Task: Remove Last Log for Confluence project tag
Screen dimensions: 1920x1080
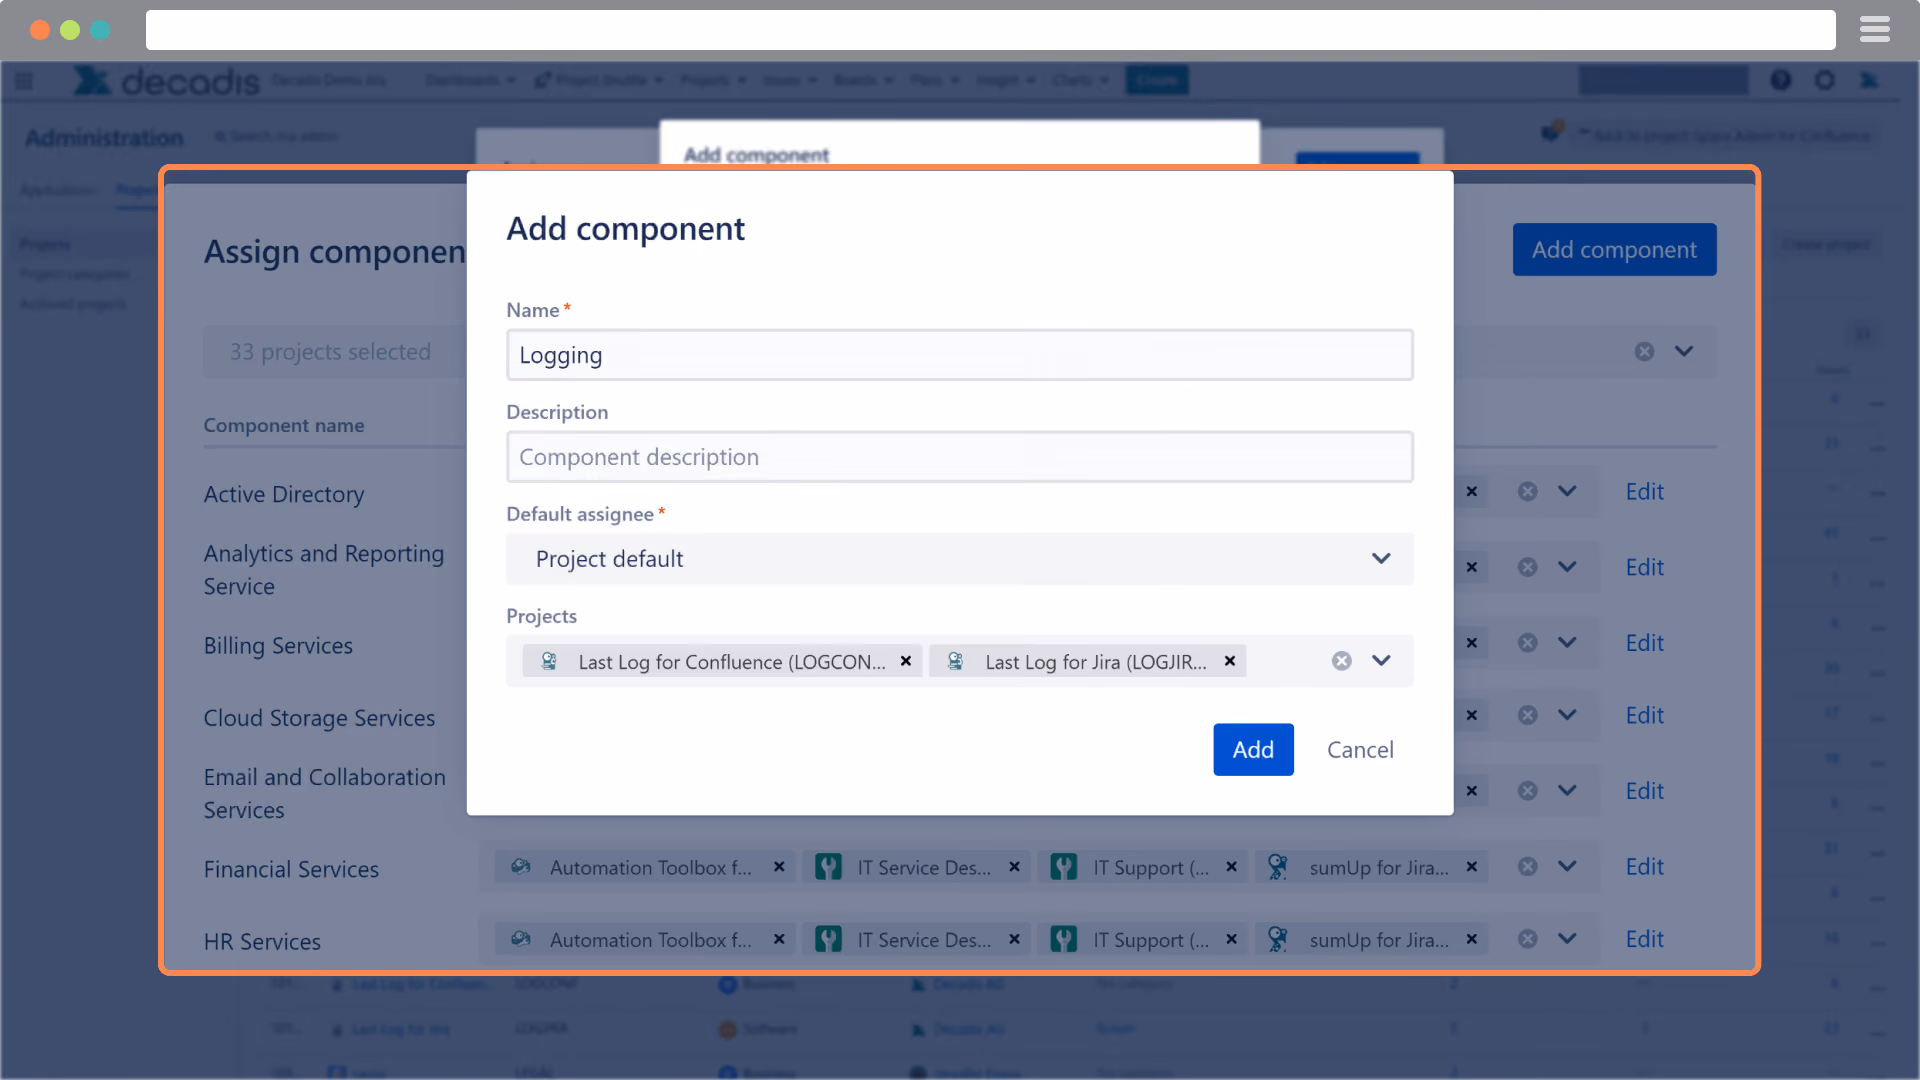Action: point(906,661)
